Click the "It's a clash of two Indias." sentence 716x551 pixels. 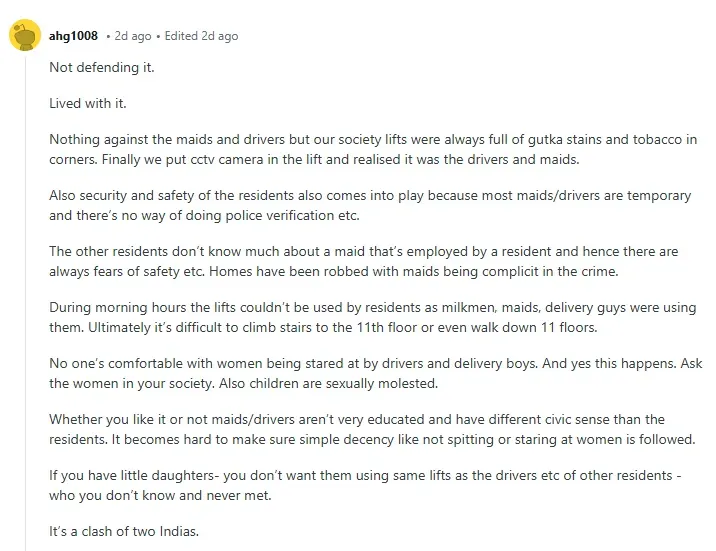(x=124, y=532)
